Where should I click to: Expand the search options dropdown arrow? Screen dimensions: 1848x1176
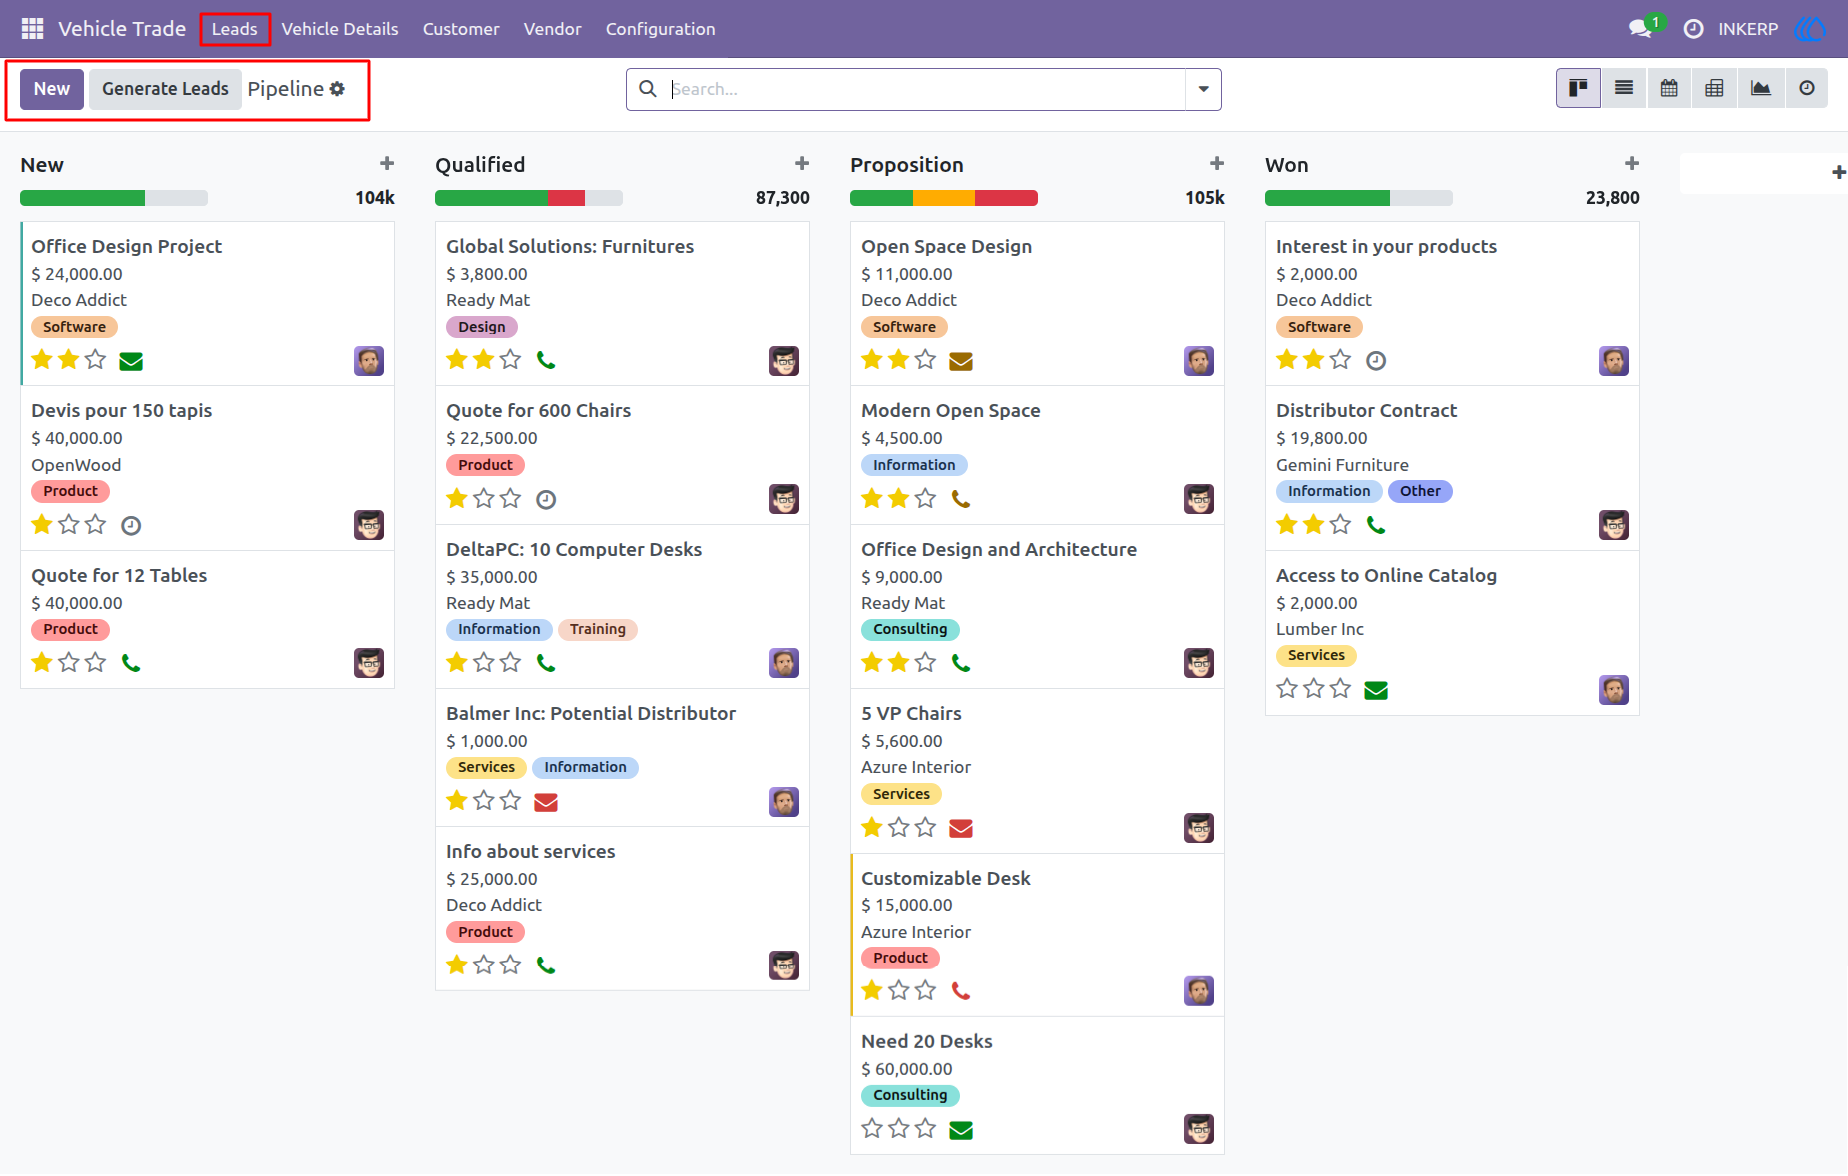[1203, 89]
